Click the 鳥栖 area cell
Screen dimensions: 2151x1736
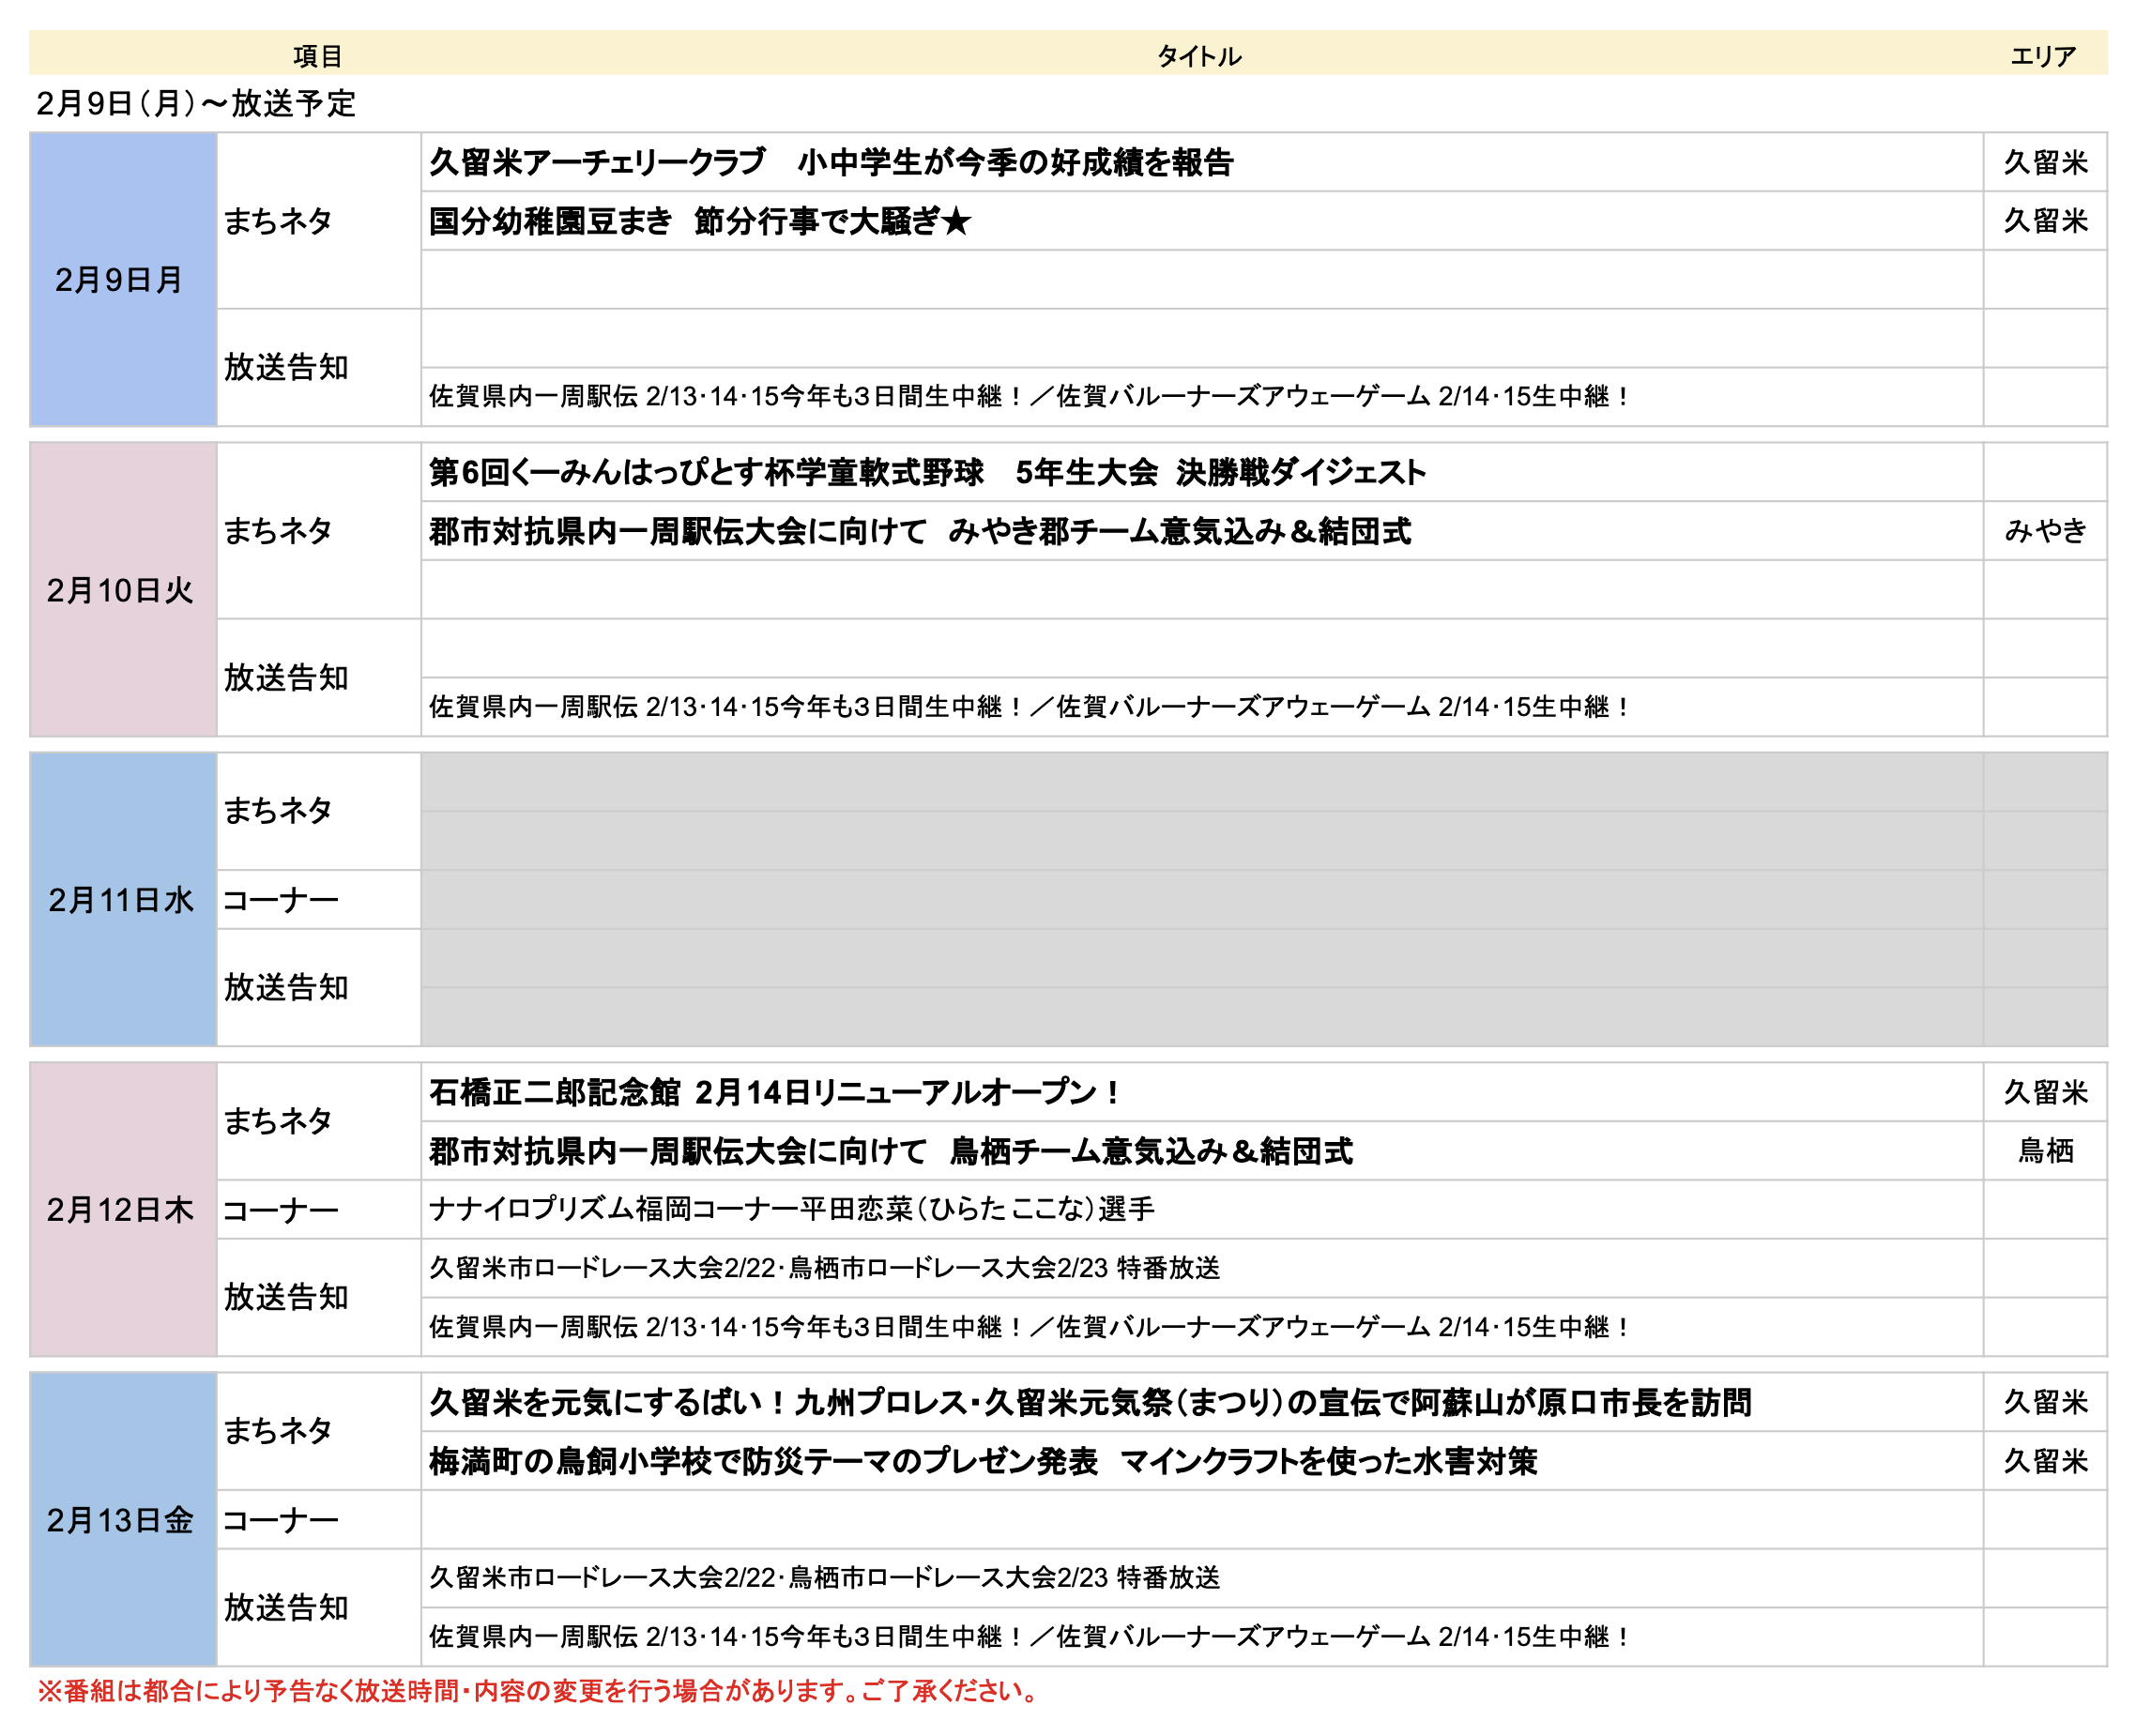[x=2046, y=1151]
